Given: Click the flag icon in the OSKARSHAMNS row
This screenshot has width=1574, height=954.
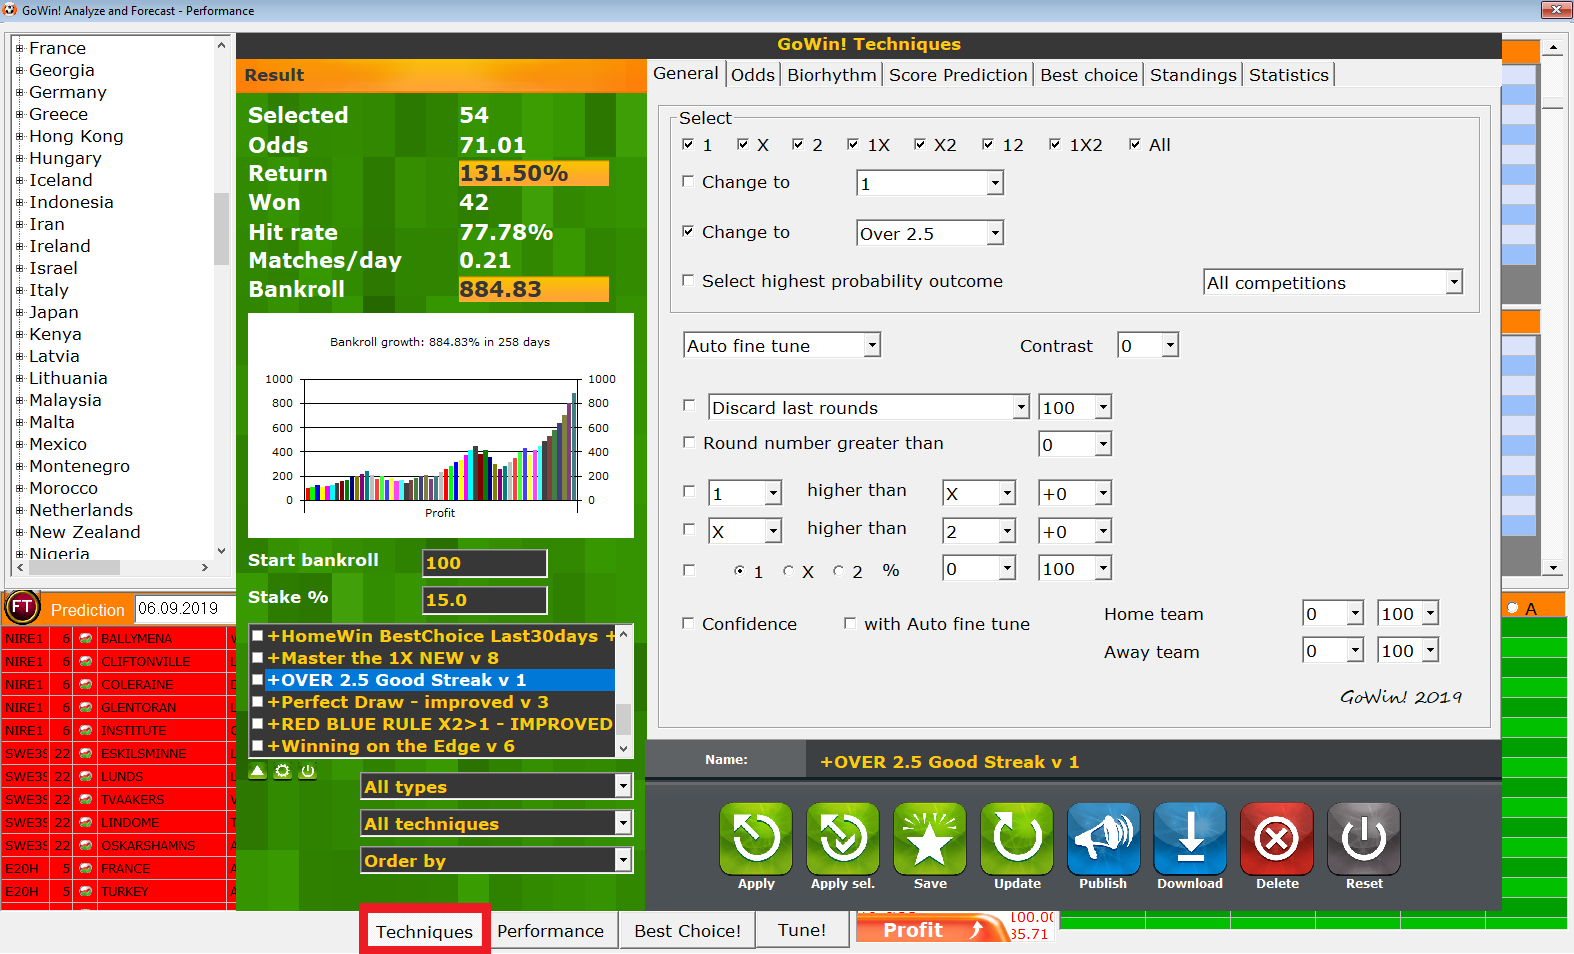Looking at the screenshot, I should (x=86, y=846).
